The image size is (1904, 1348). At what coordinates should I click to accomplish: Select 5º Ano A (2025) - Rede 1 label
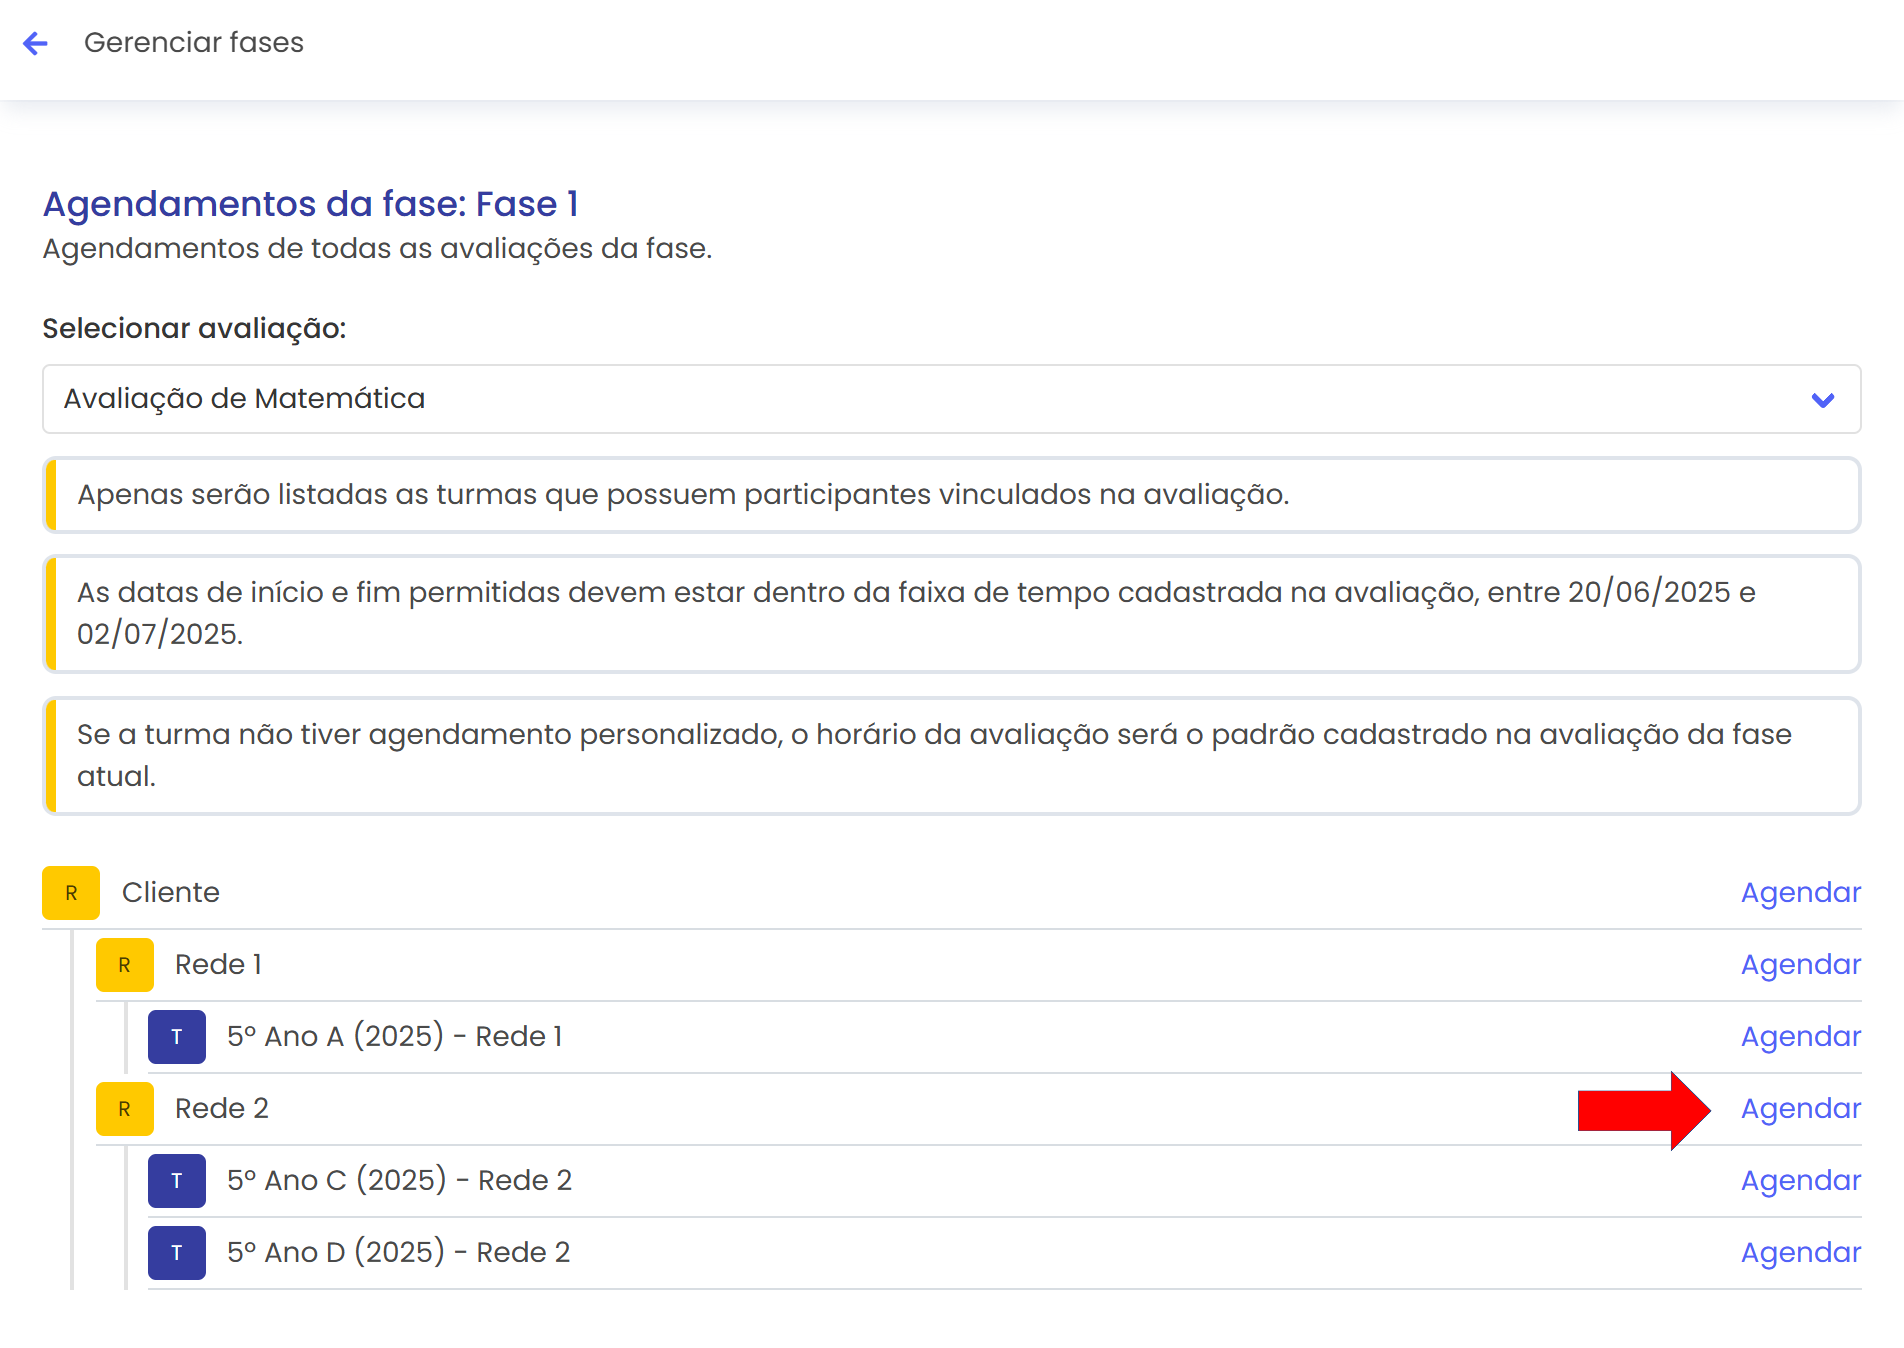point(395,1037)
